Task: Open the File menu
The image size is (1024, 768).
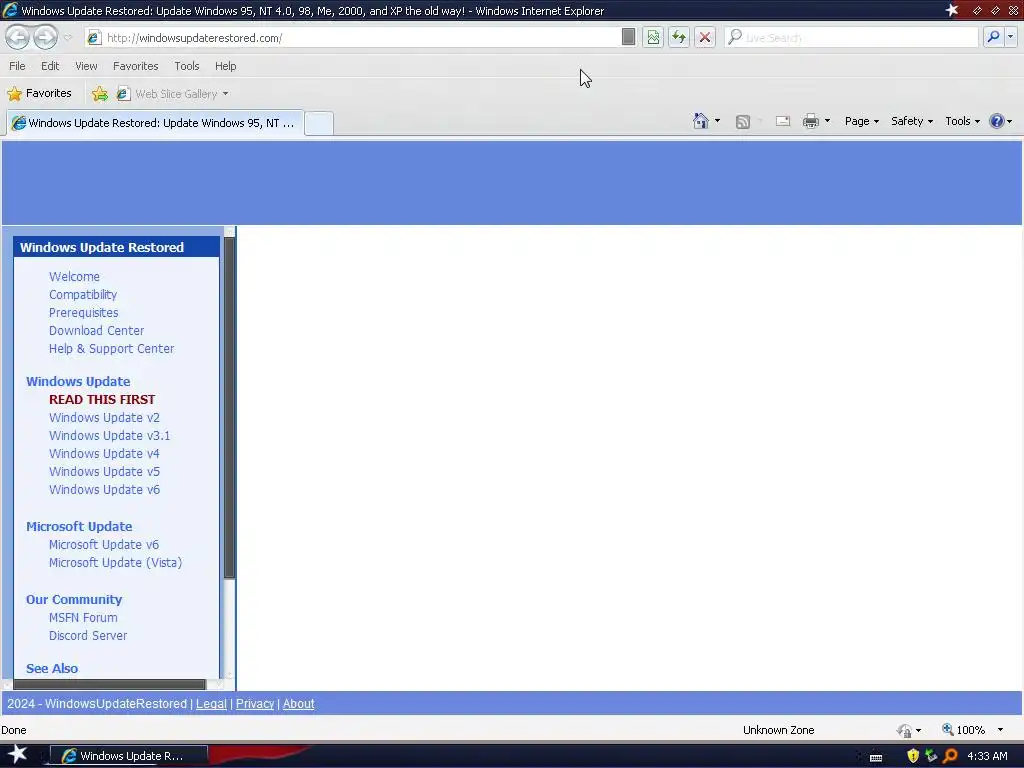Action: [x=17, y=66]
